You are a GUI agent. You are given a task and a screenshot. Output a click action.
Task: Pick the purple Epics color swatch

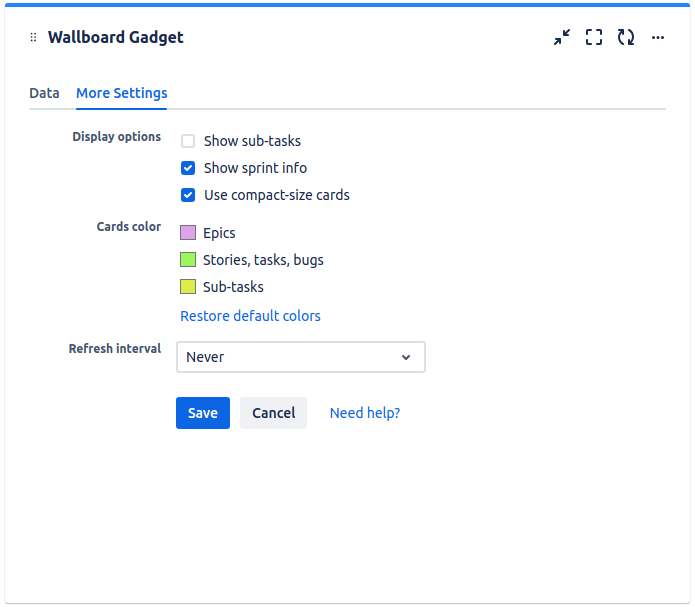tap(188, 233)
